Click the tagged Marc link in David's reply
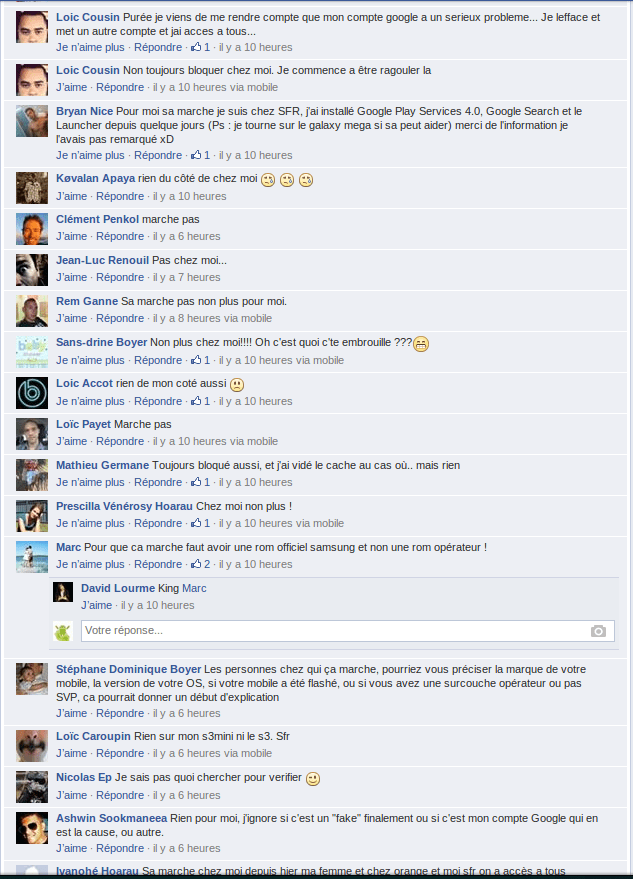The width and height of the screenshot is (633, 879). pos(194,588)
